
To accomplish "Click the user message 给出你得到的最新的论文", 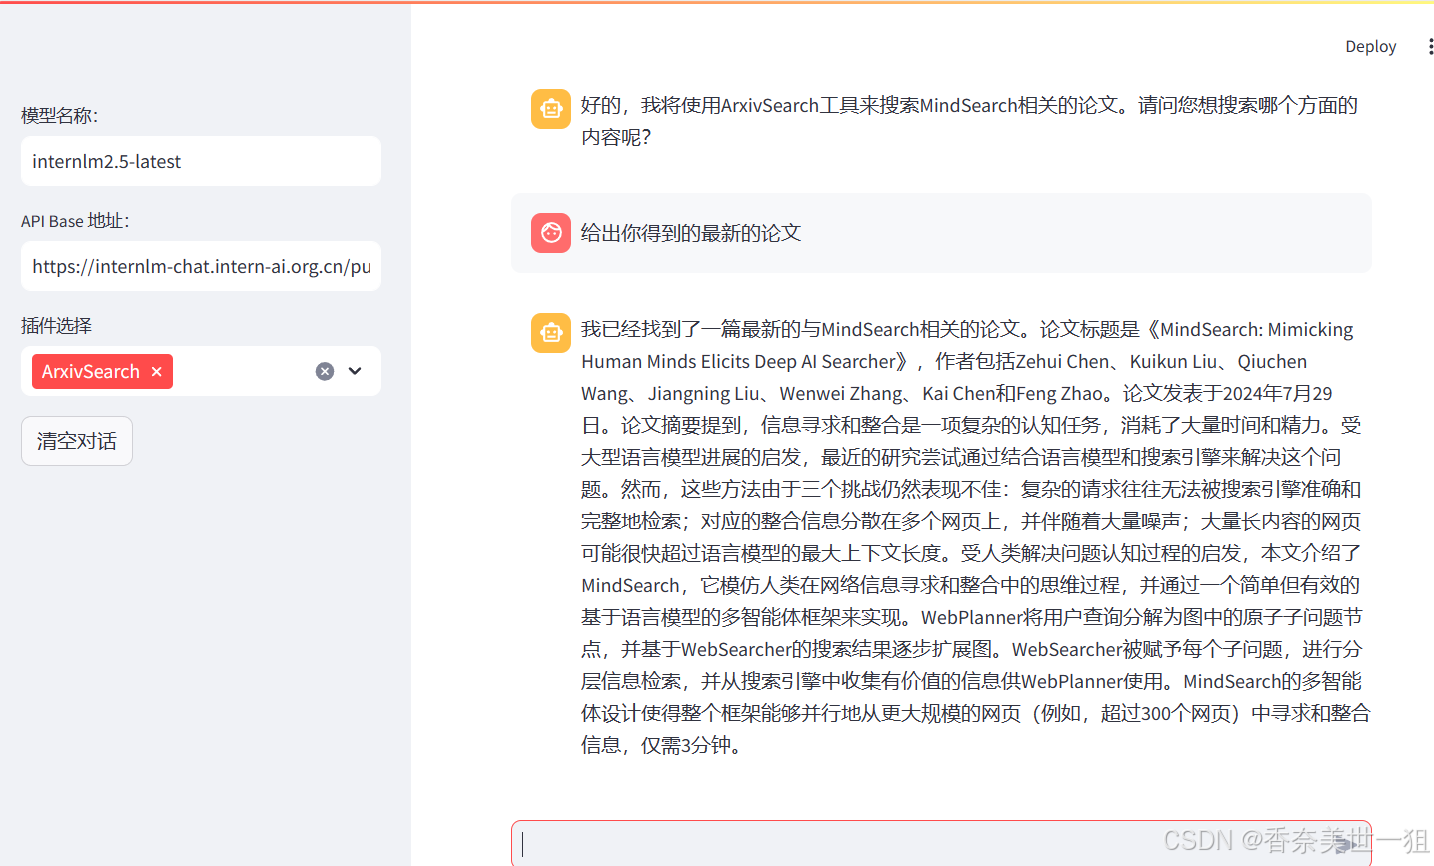I will click(691, 233).
